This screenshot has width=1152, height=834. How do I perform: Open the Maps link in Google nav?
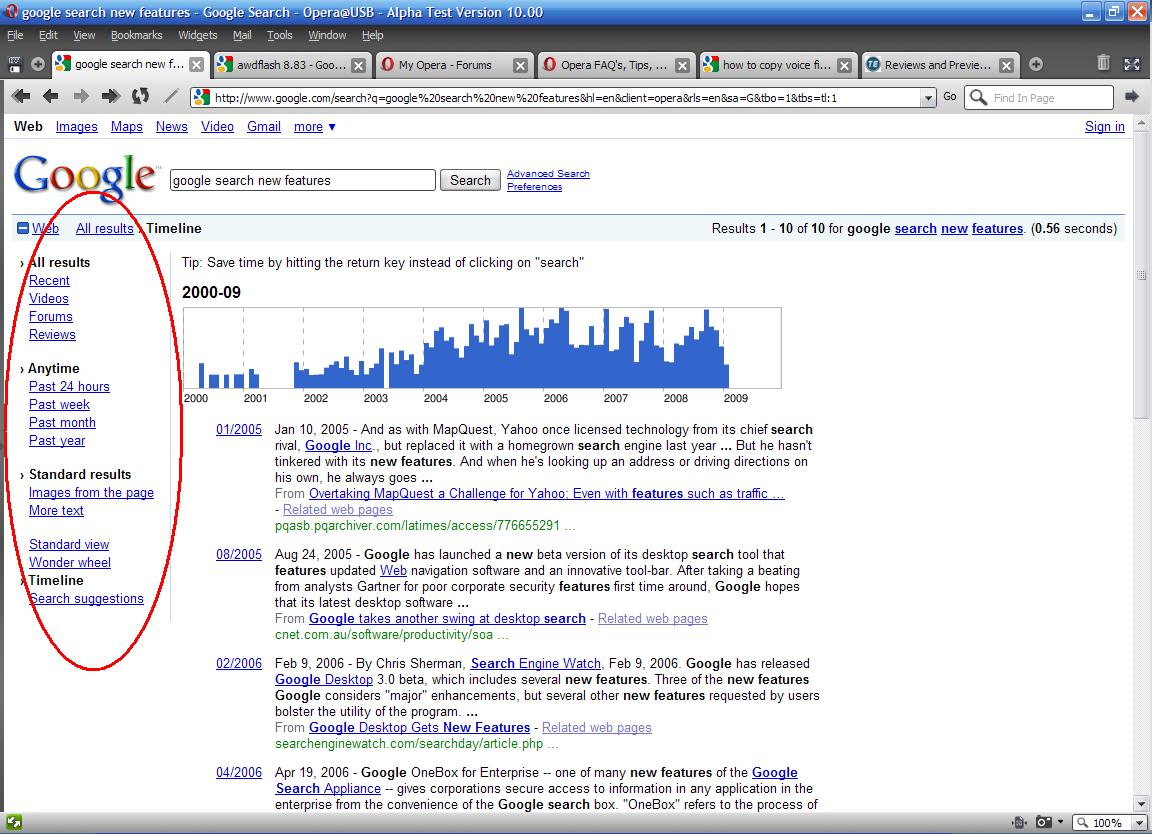point(126,126)
